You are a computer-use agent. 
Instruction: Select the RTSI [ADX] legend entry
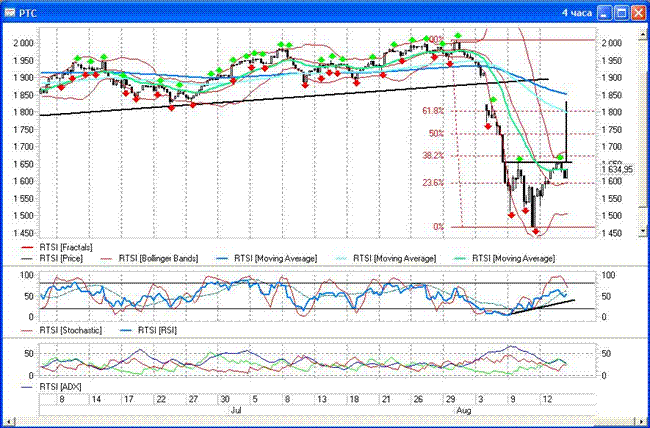[51, 387]
